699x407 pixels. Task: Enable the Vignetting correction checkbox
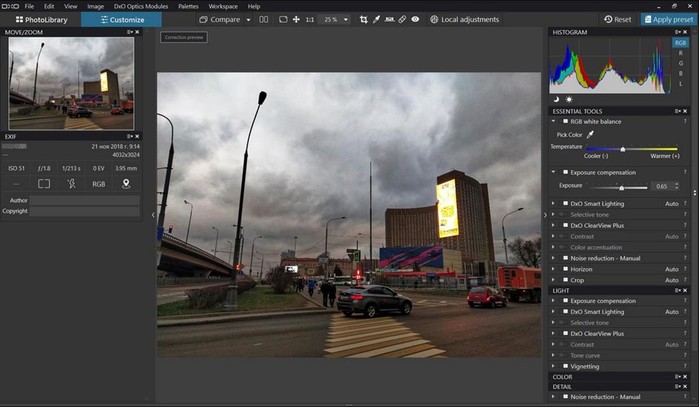pyautogui.click(x=565, y=366)
